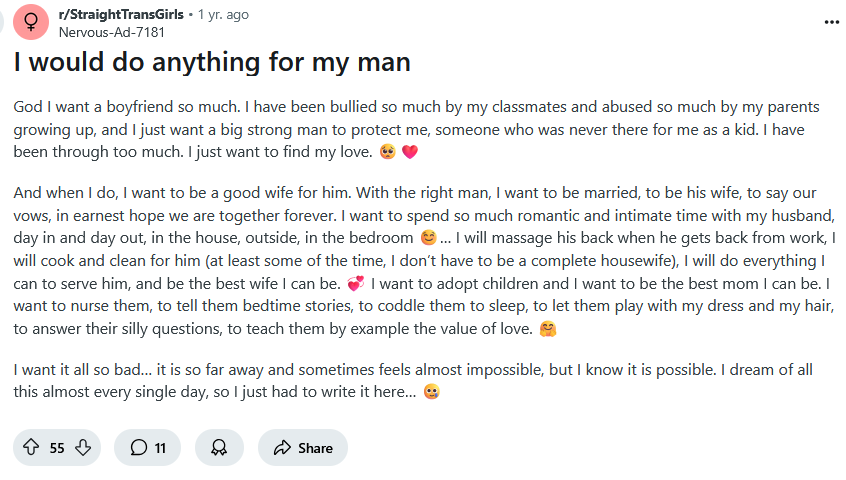Open the three-dot post options menu

click(831, 21)
